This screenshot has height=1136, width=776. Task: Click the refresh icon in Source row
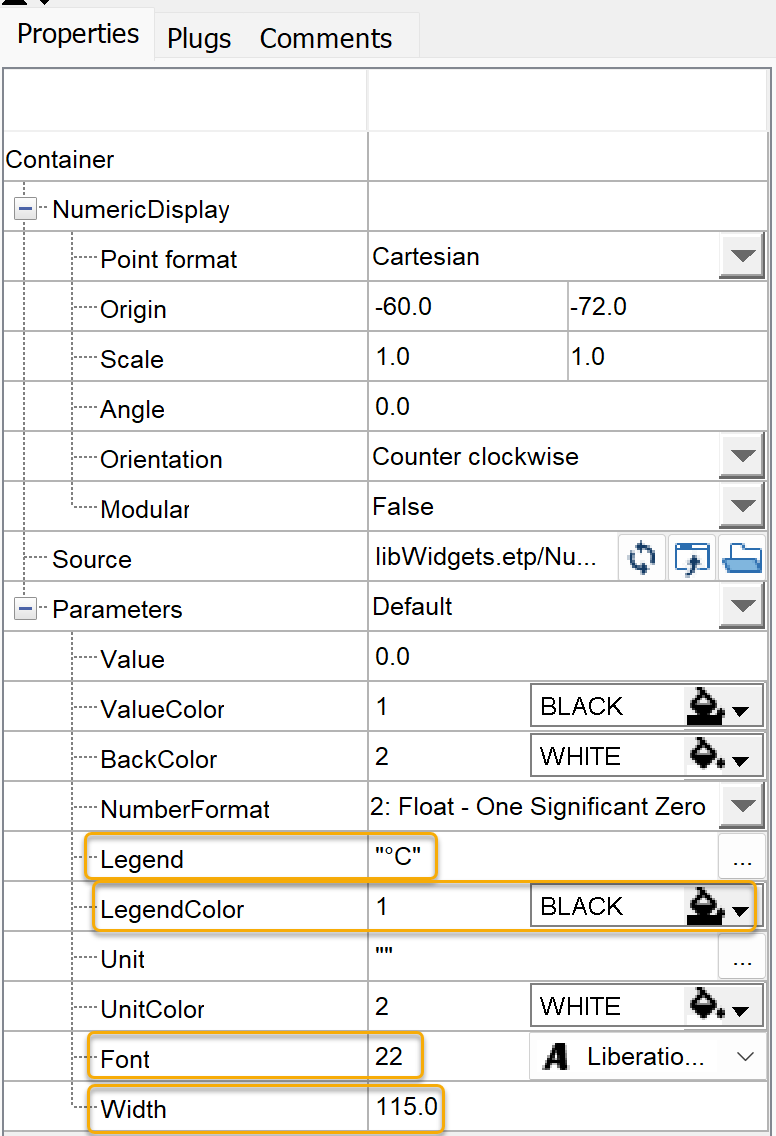(x=642, y=558)
